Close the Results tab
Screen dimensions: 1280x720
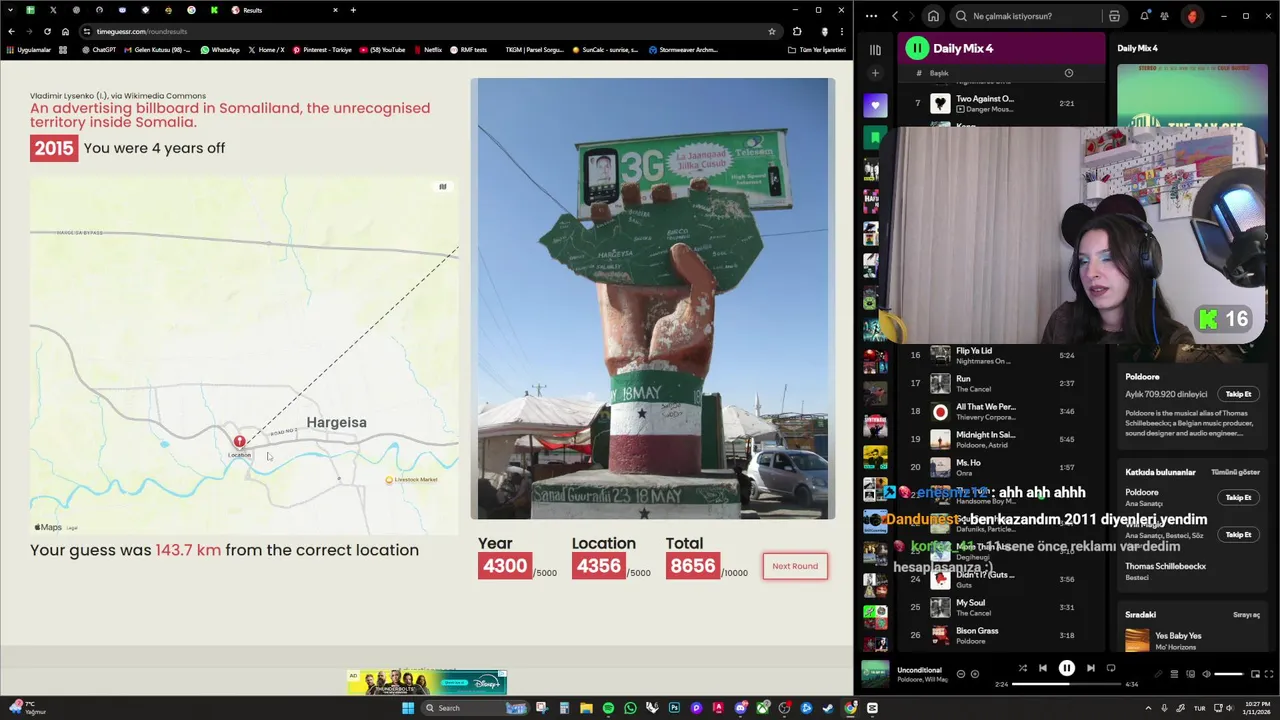335,10
